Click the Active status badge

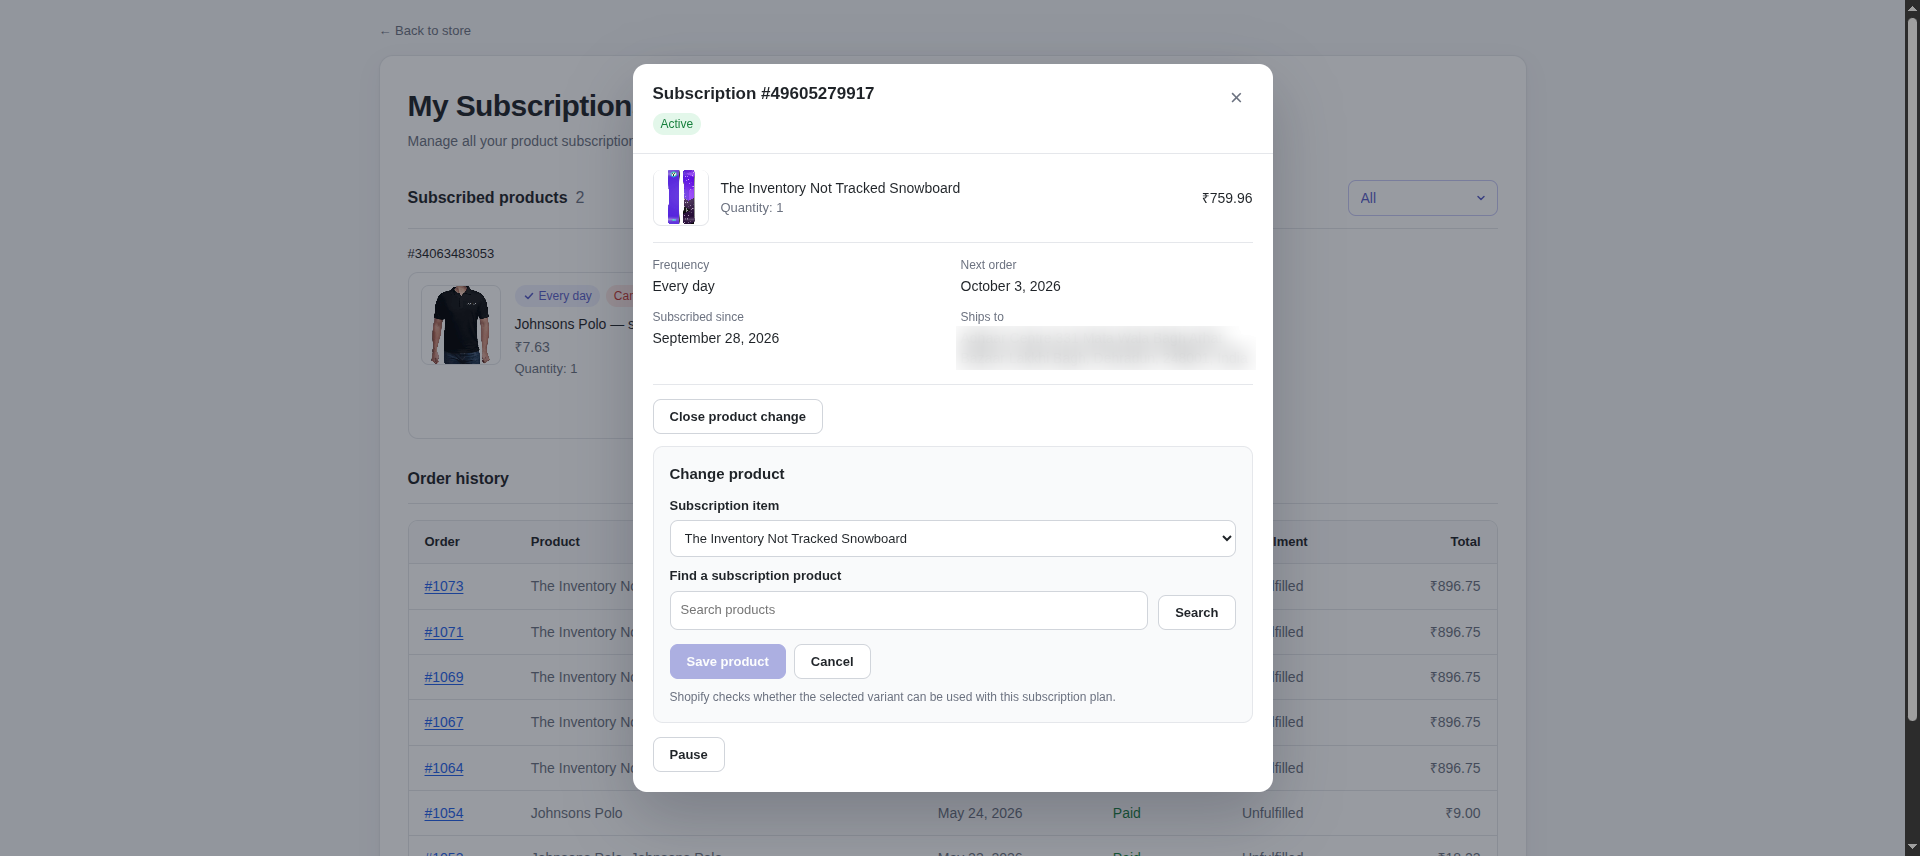click(677, 124)
